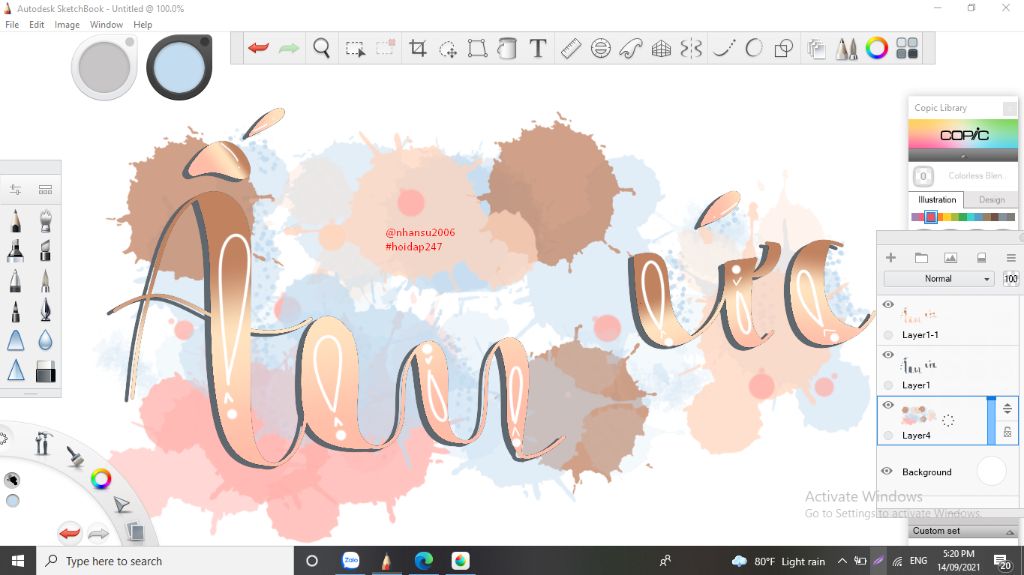Open the Help menu
This screenshot has height=575, width=1024.
point(142,25)
